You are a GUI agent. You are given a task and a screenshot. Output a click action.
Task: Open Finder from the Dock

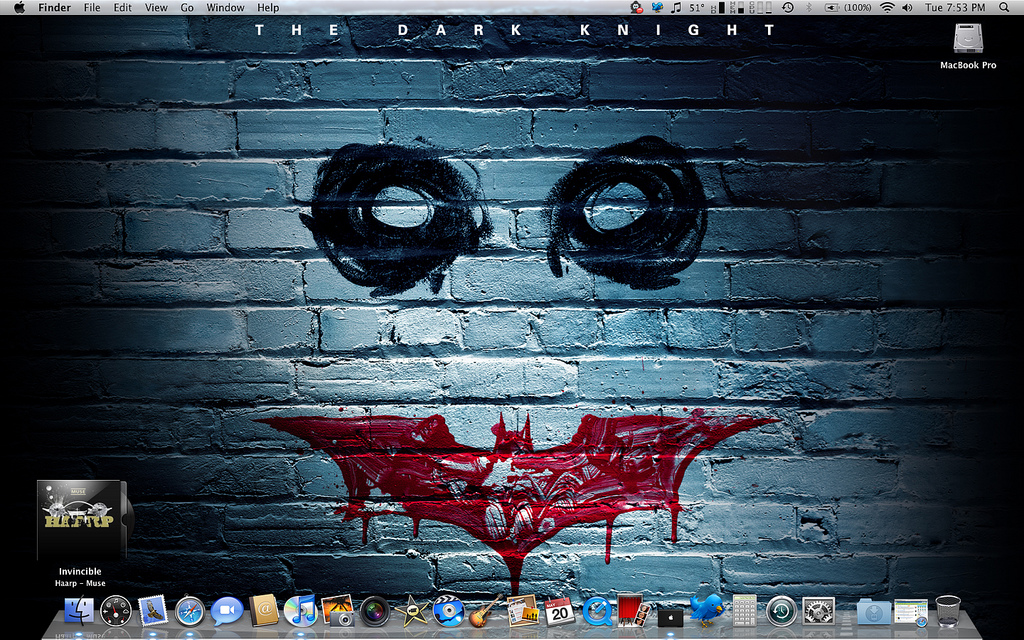(79, 611)
